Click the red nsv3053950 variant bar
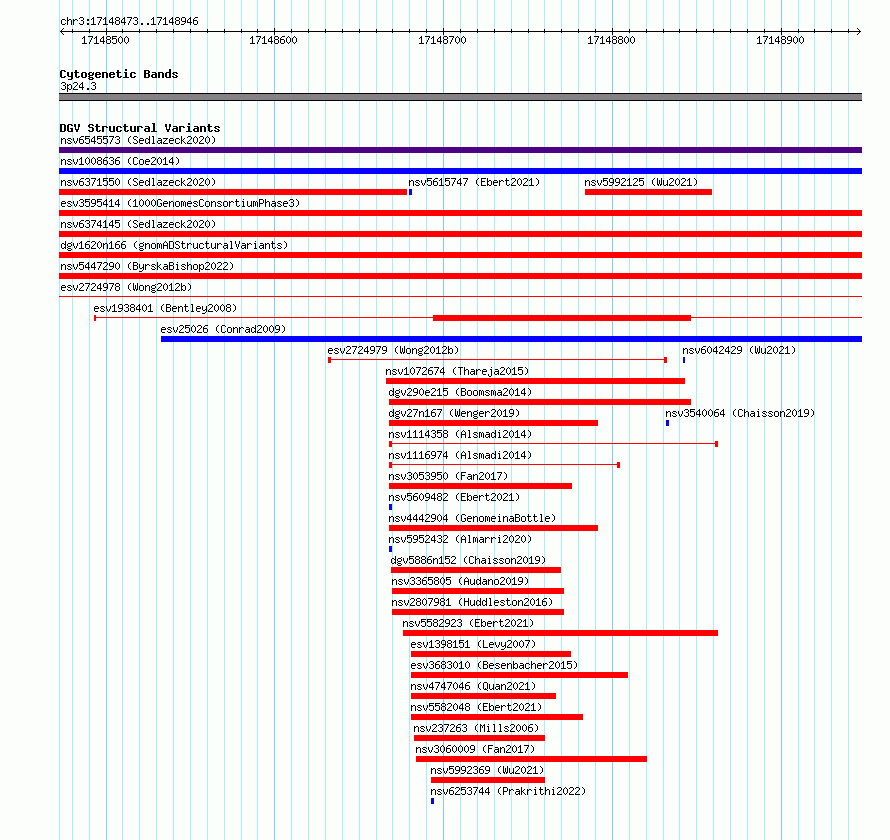Viewport: 890px width, 840px height. pyautogui.click(x=480, y=486)
